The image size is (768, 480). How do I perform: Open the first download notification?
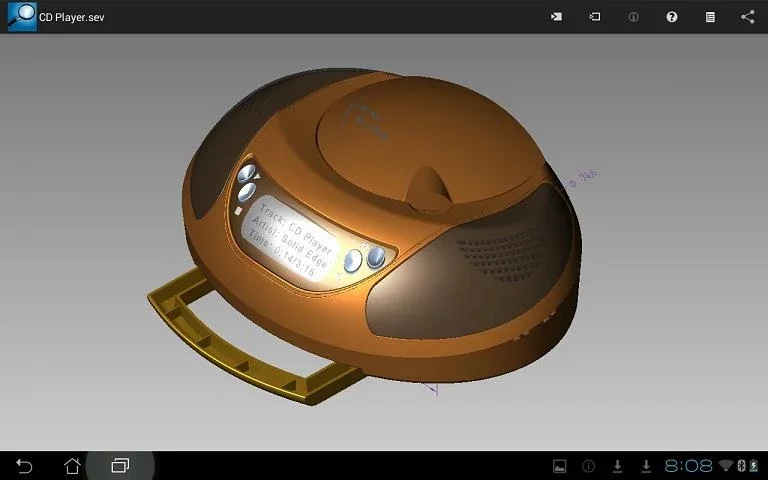(618, 466)
